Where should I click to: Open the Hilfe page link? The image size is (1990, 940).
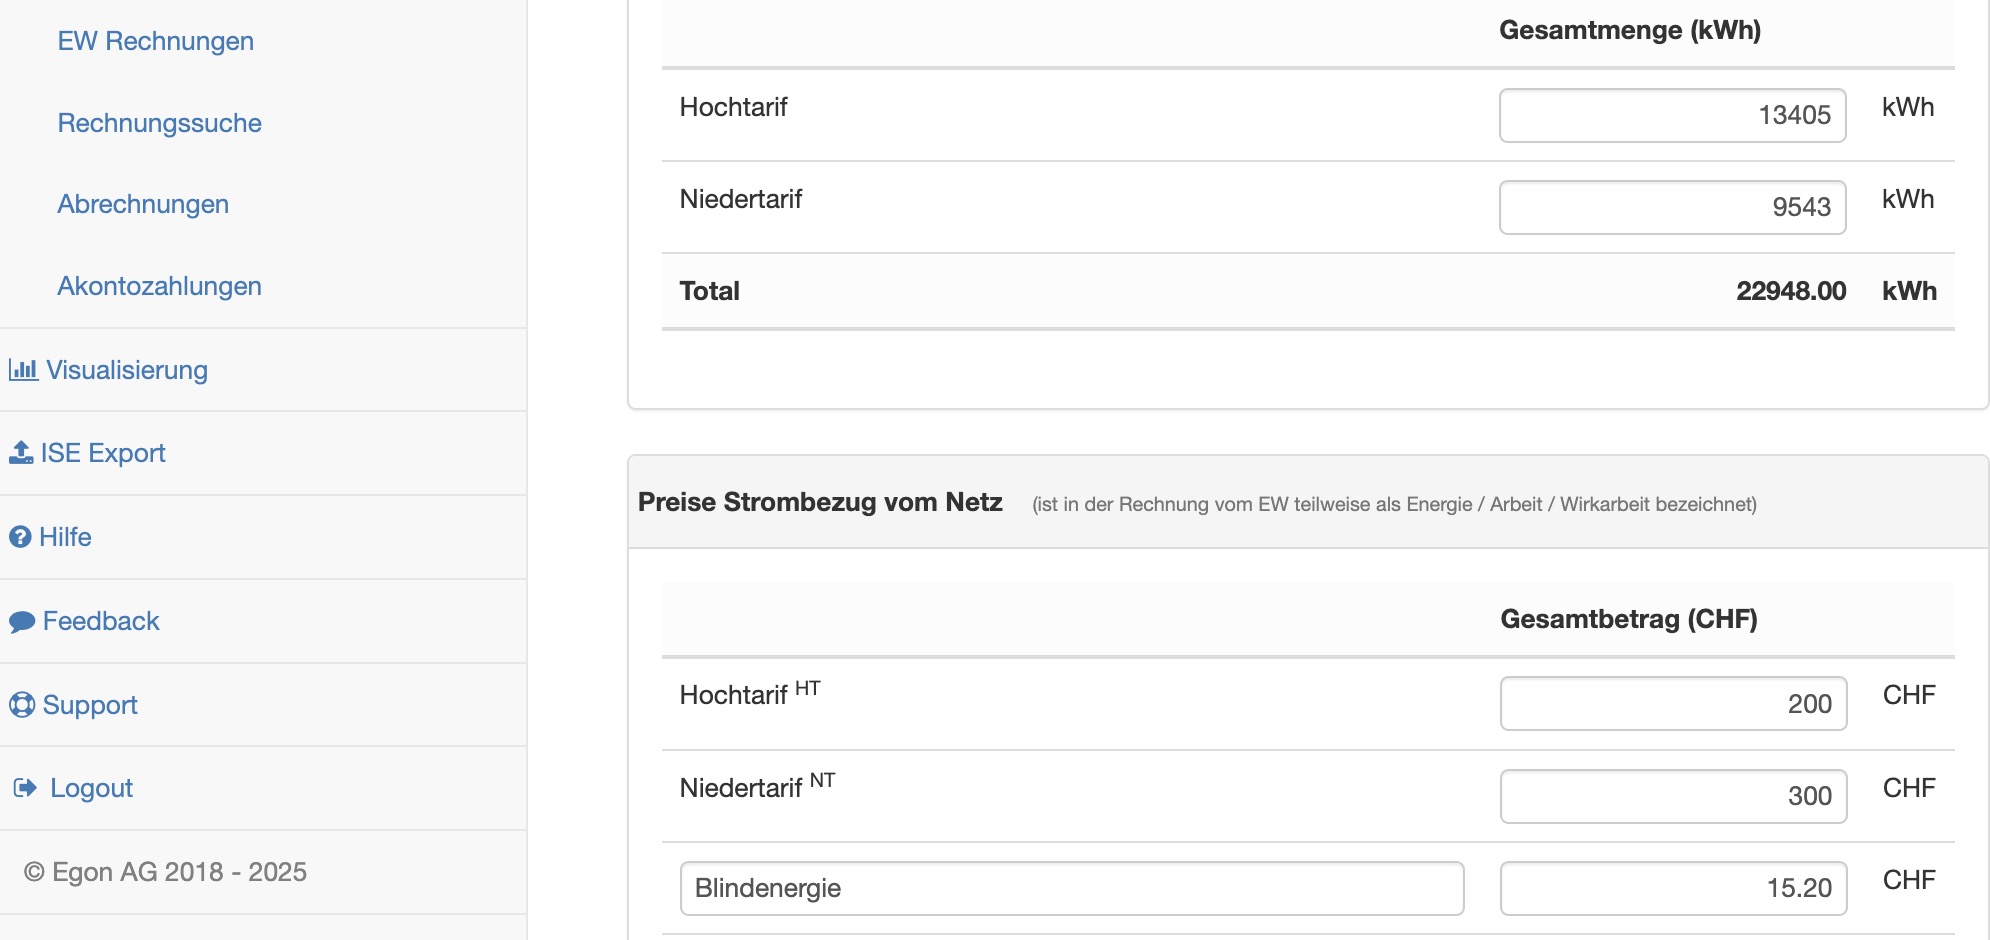[x=65, y=537]
